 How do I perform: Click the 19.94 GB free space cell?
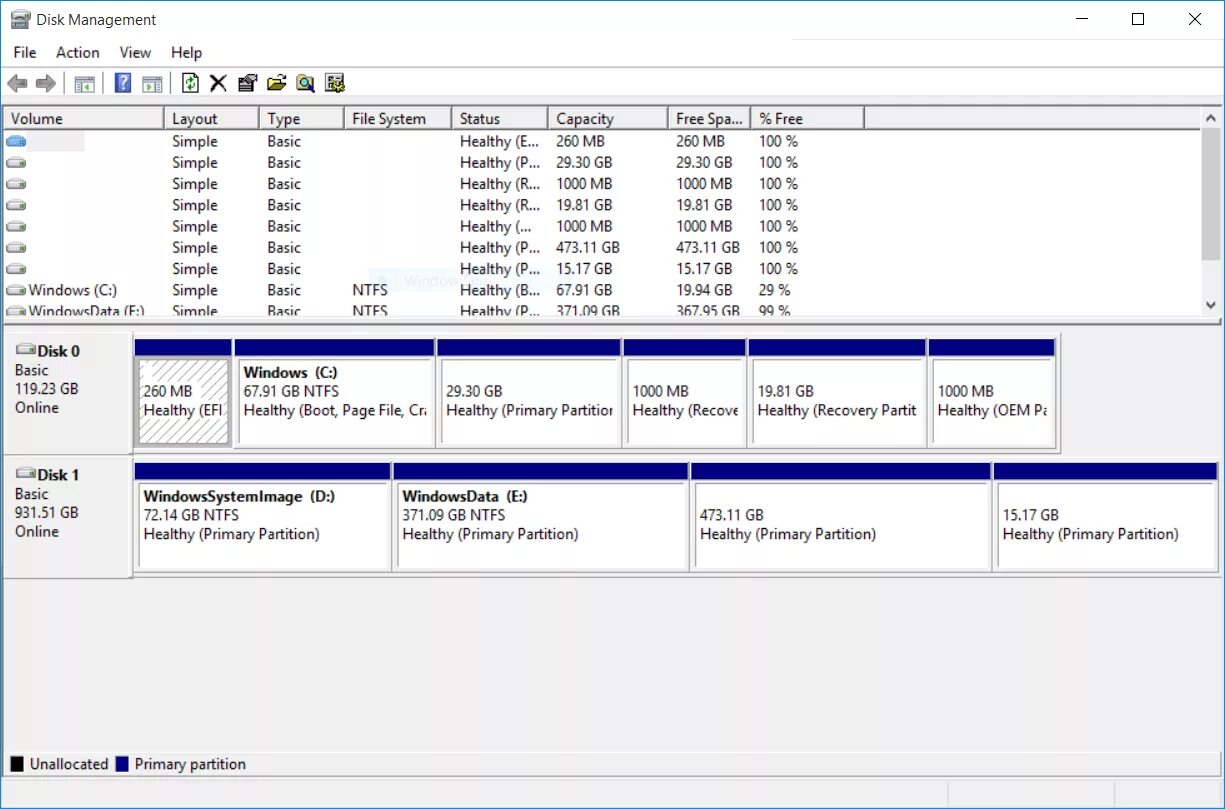pos(704,290)
